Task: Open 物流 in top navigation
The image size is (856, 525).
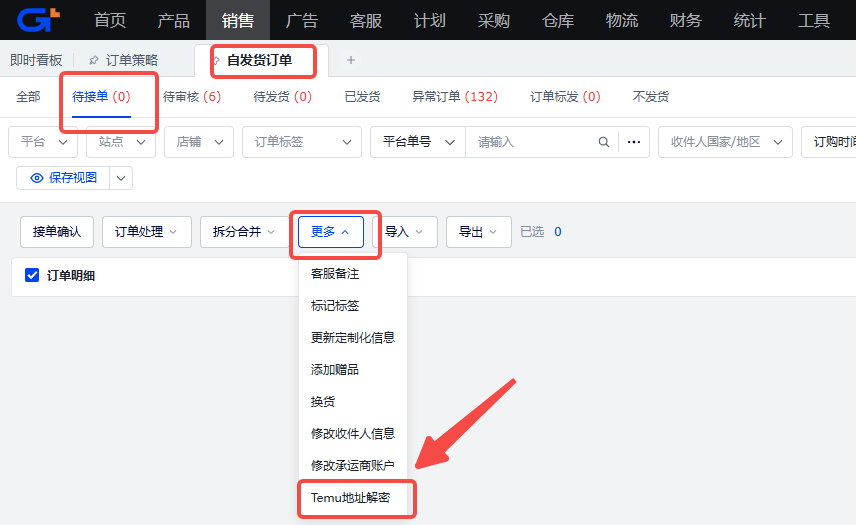Action: coord(622,20)
